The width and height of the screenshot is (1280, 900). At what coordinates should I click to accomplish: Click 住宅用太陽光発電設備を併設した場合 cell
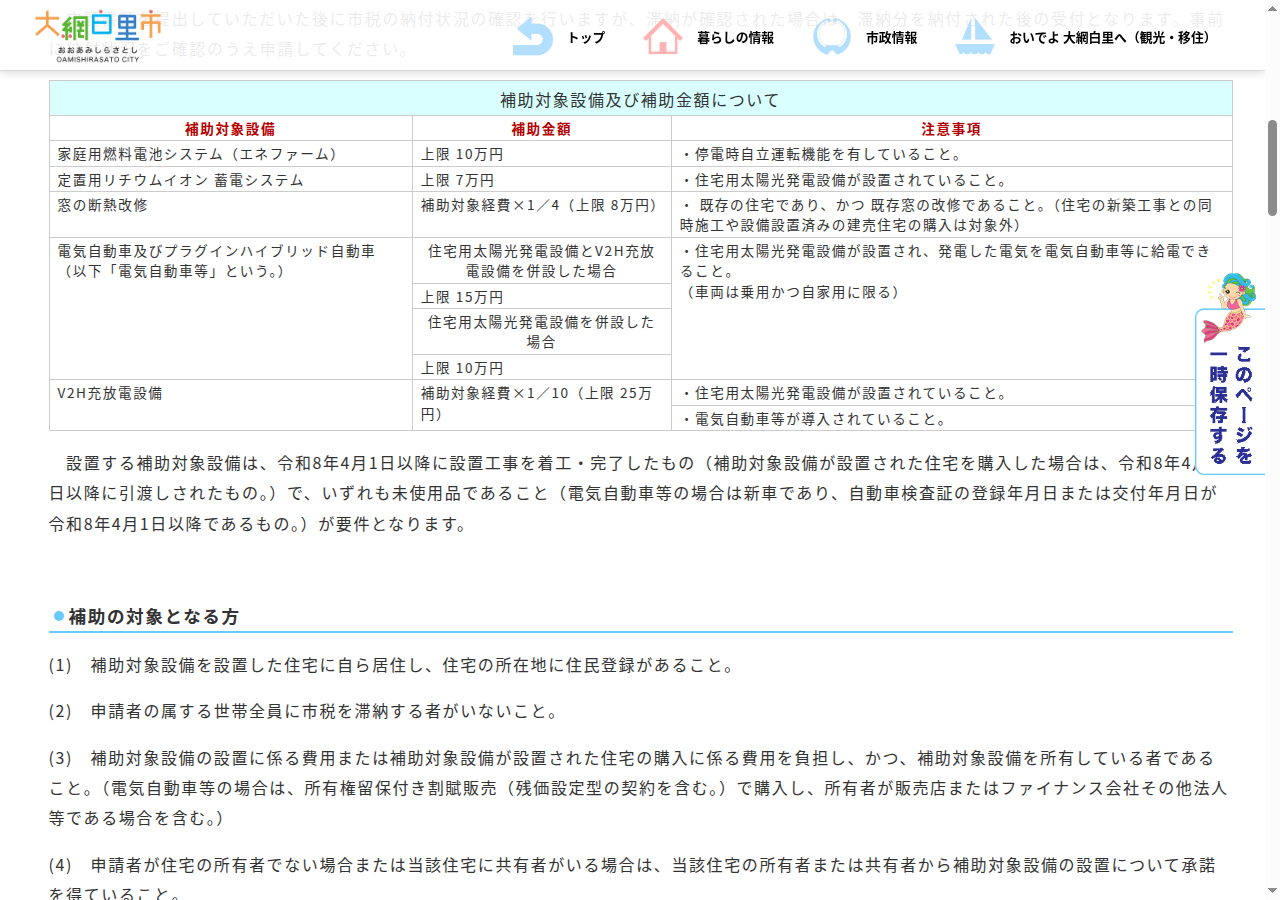click(541, 332)
